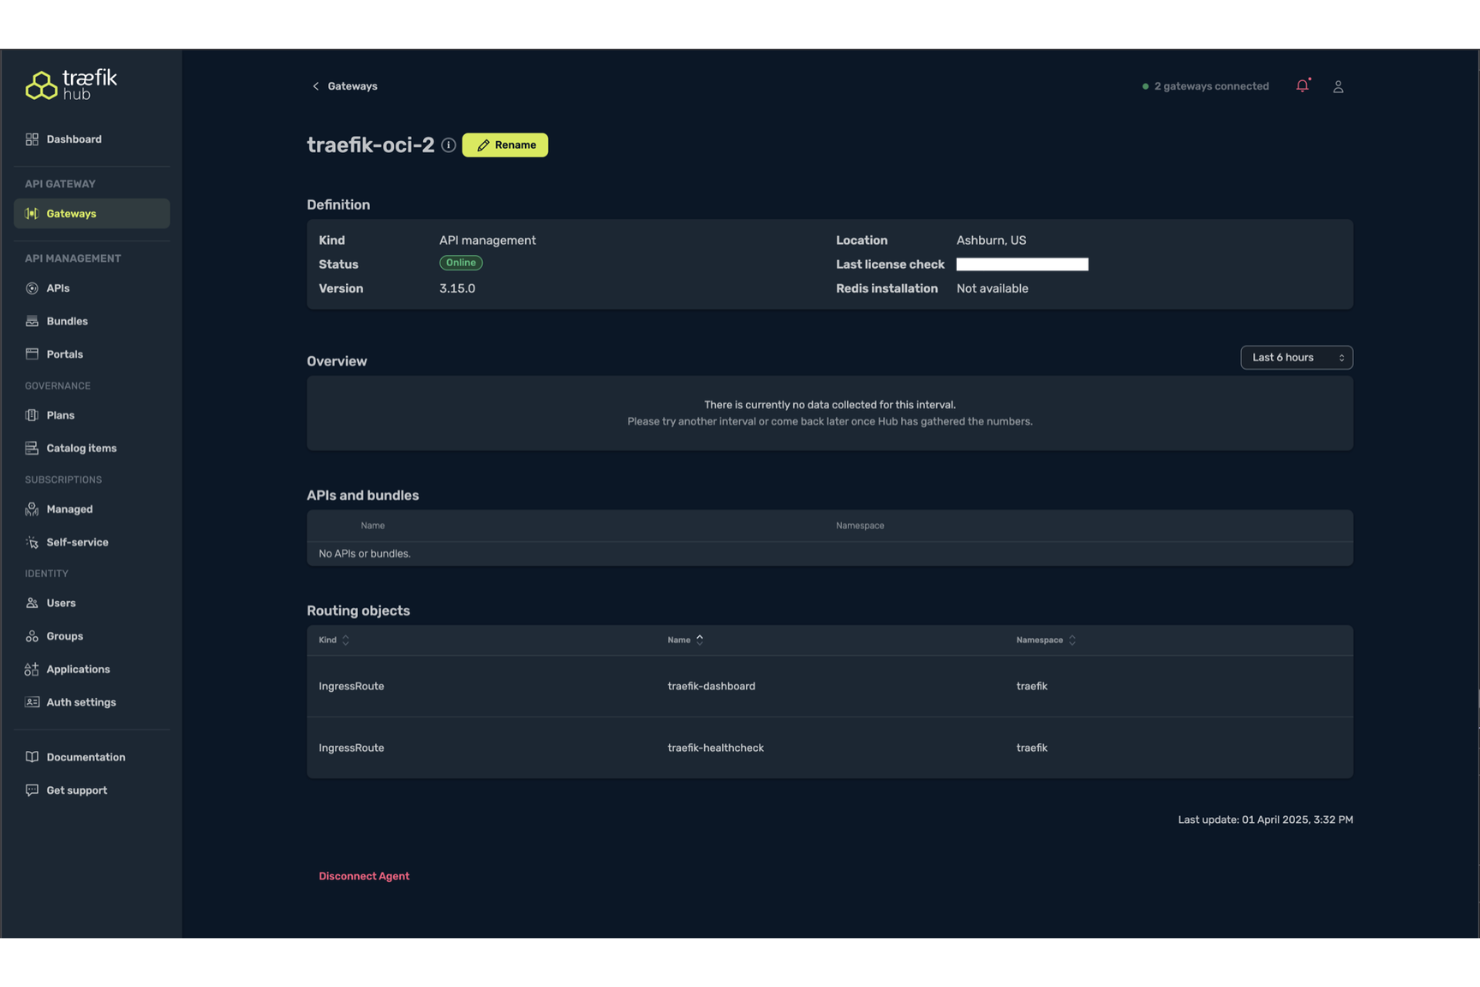Click the No APIs or bundles row
The image size is (1480, 987).
[829, 554]
